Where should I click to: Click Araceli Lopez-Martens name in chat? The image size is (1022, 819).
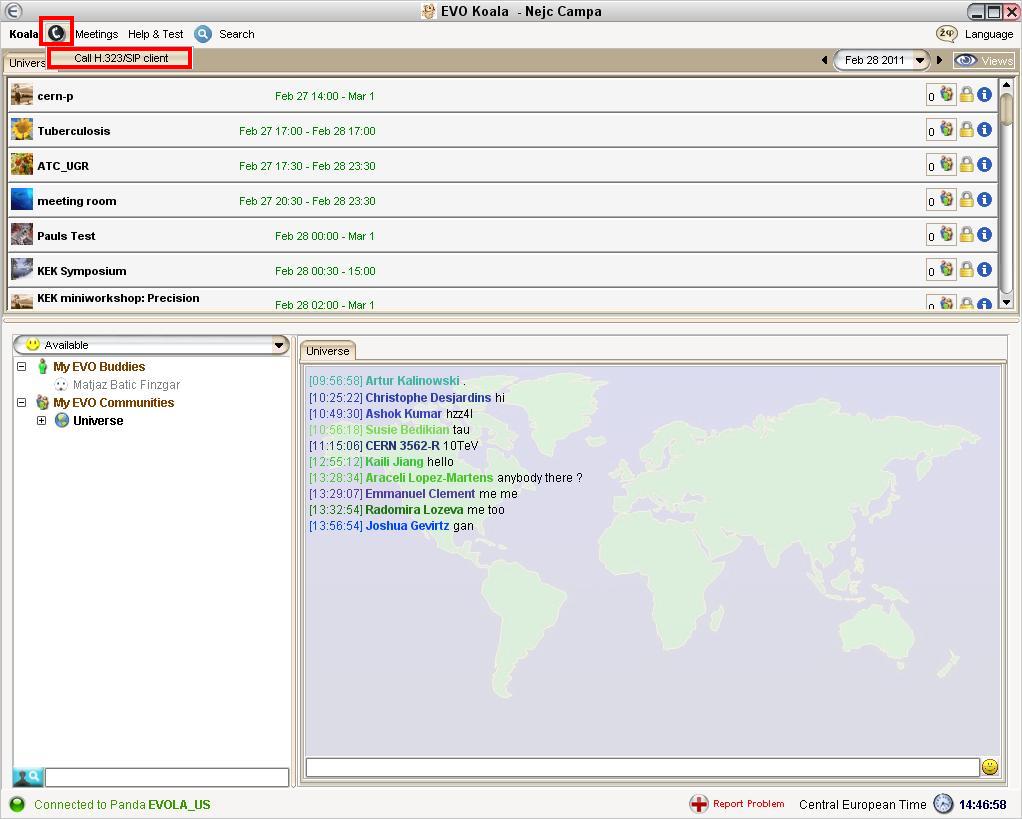click(x=429, y=478)
